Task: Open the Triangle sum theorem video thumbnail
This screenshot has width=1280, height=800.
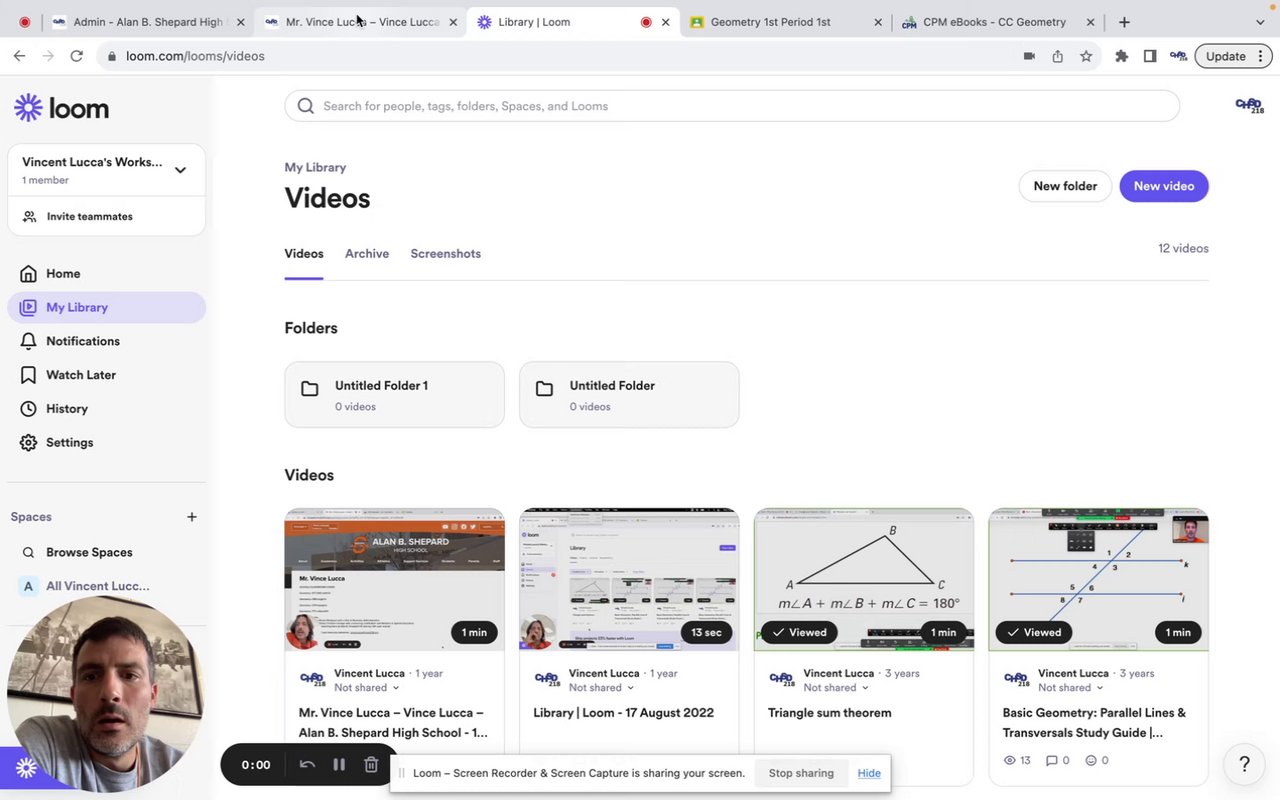Action: coord(863,579)
